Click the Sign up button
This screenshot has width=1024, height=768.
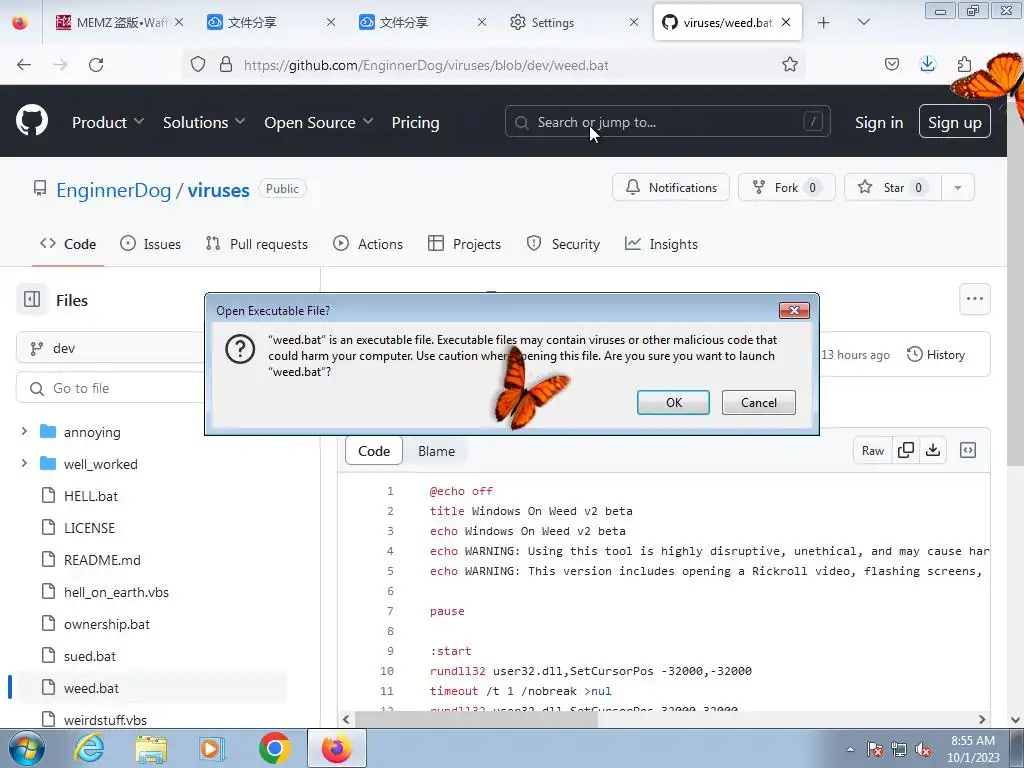[954, 121]
